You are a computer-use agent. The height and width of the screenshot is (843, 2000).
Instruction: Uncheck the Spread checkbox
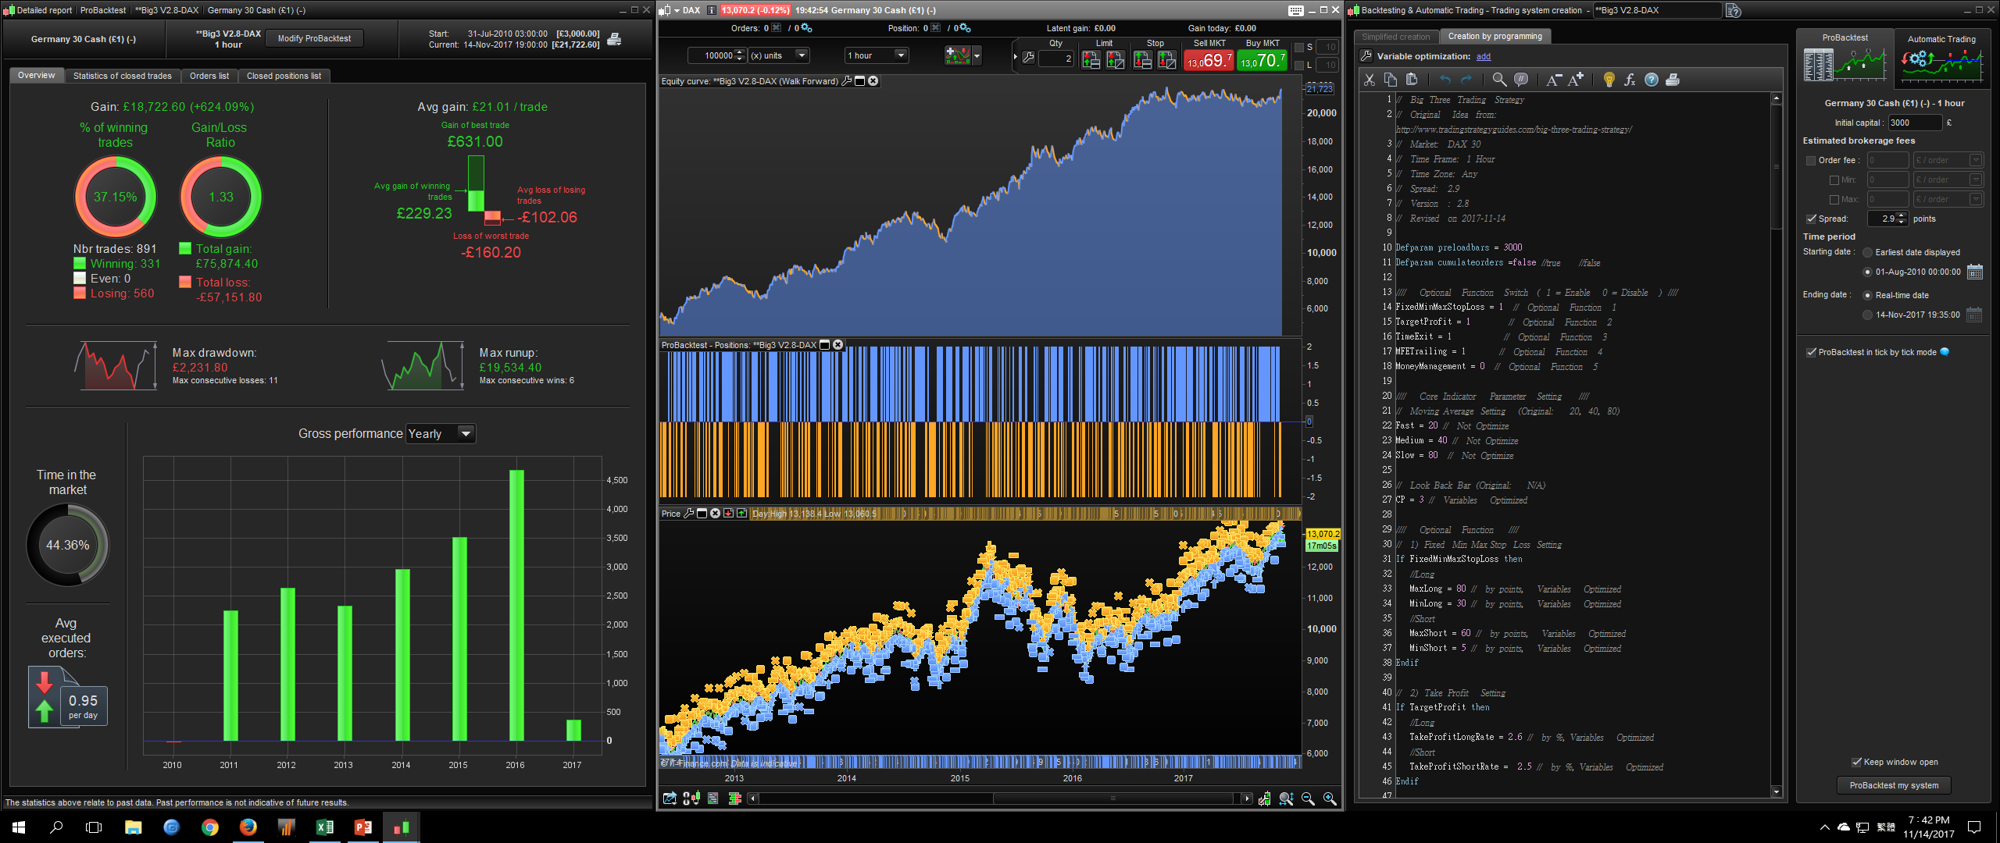click(x=1811, y=219)
